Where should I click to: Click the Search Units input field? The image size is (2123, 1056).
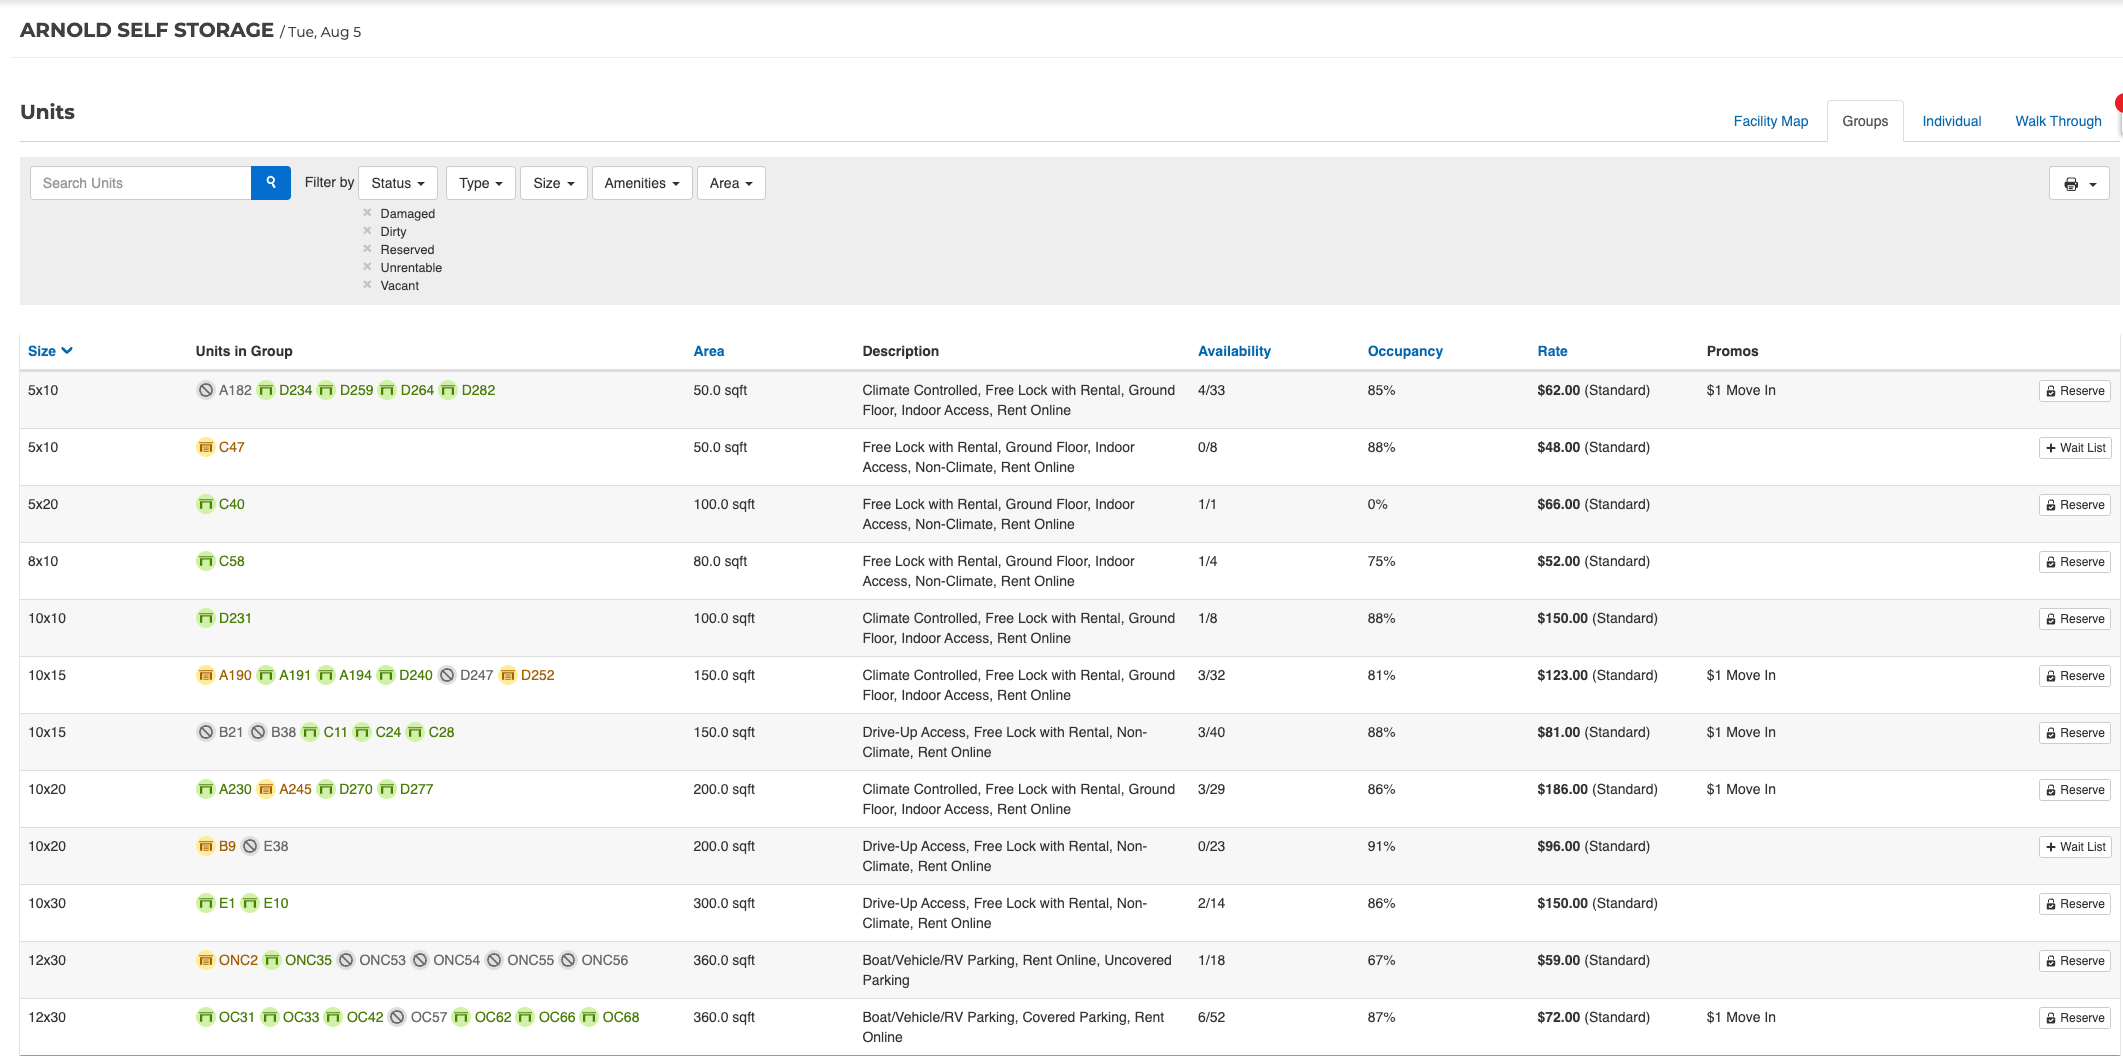click(x=141, y=183)
